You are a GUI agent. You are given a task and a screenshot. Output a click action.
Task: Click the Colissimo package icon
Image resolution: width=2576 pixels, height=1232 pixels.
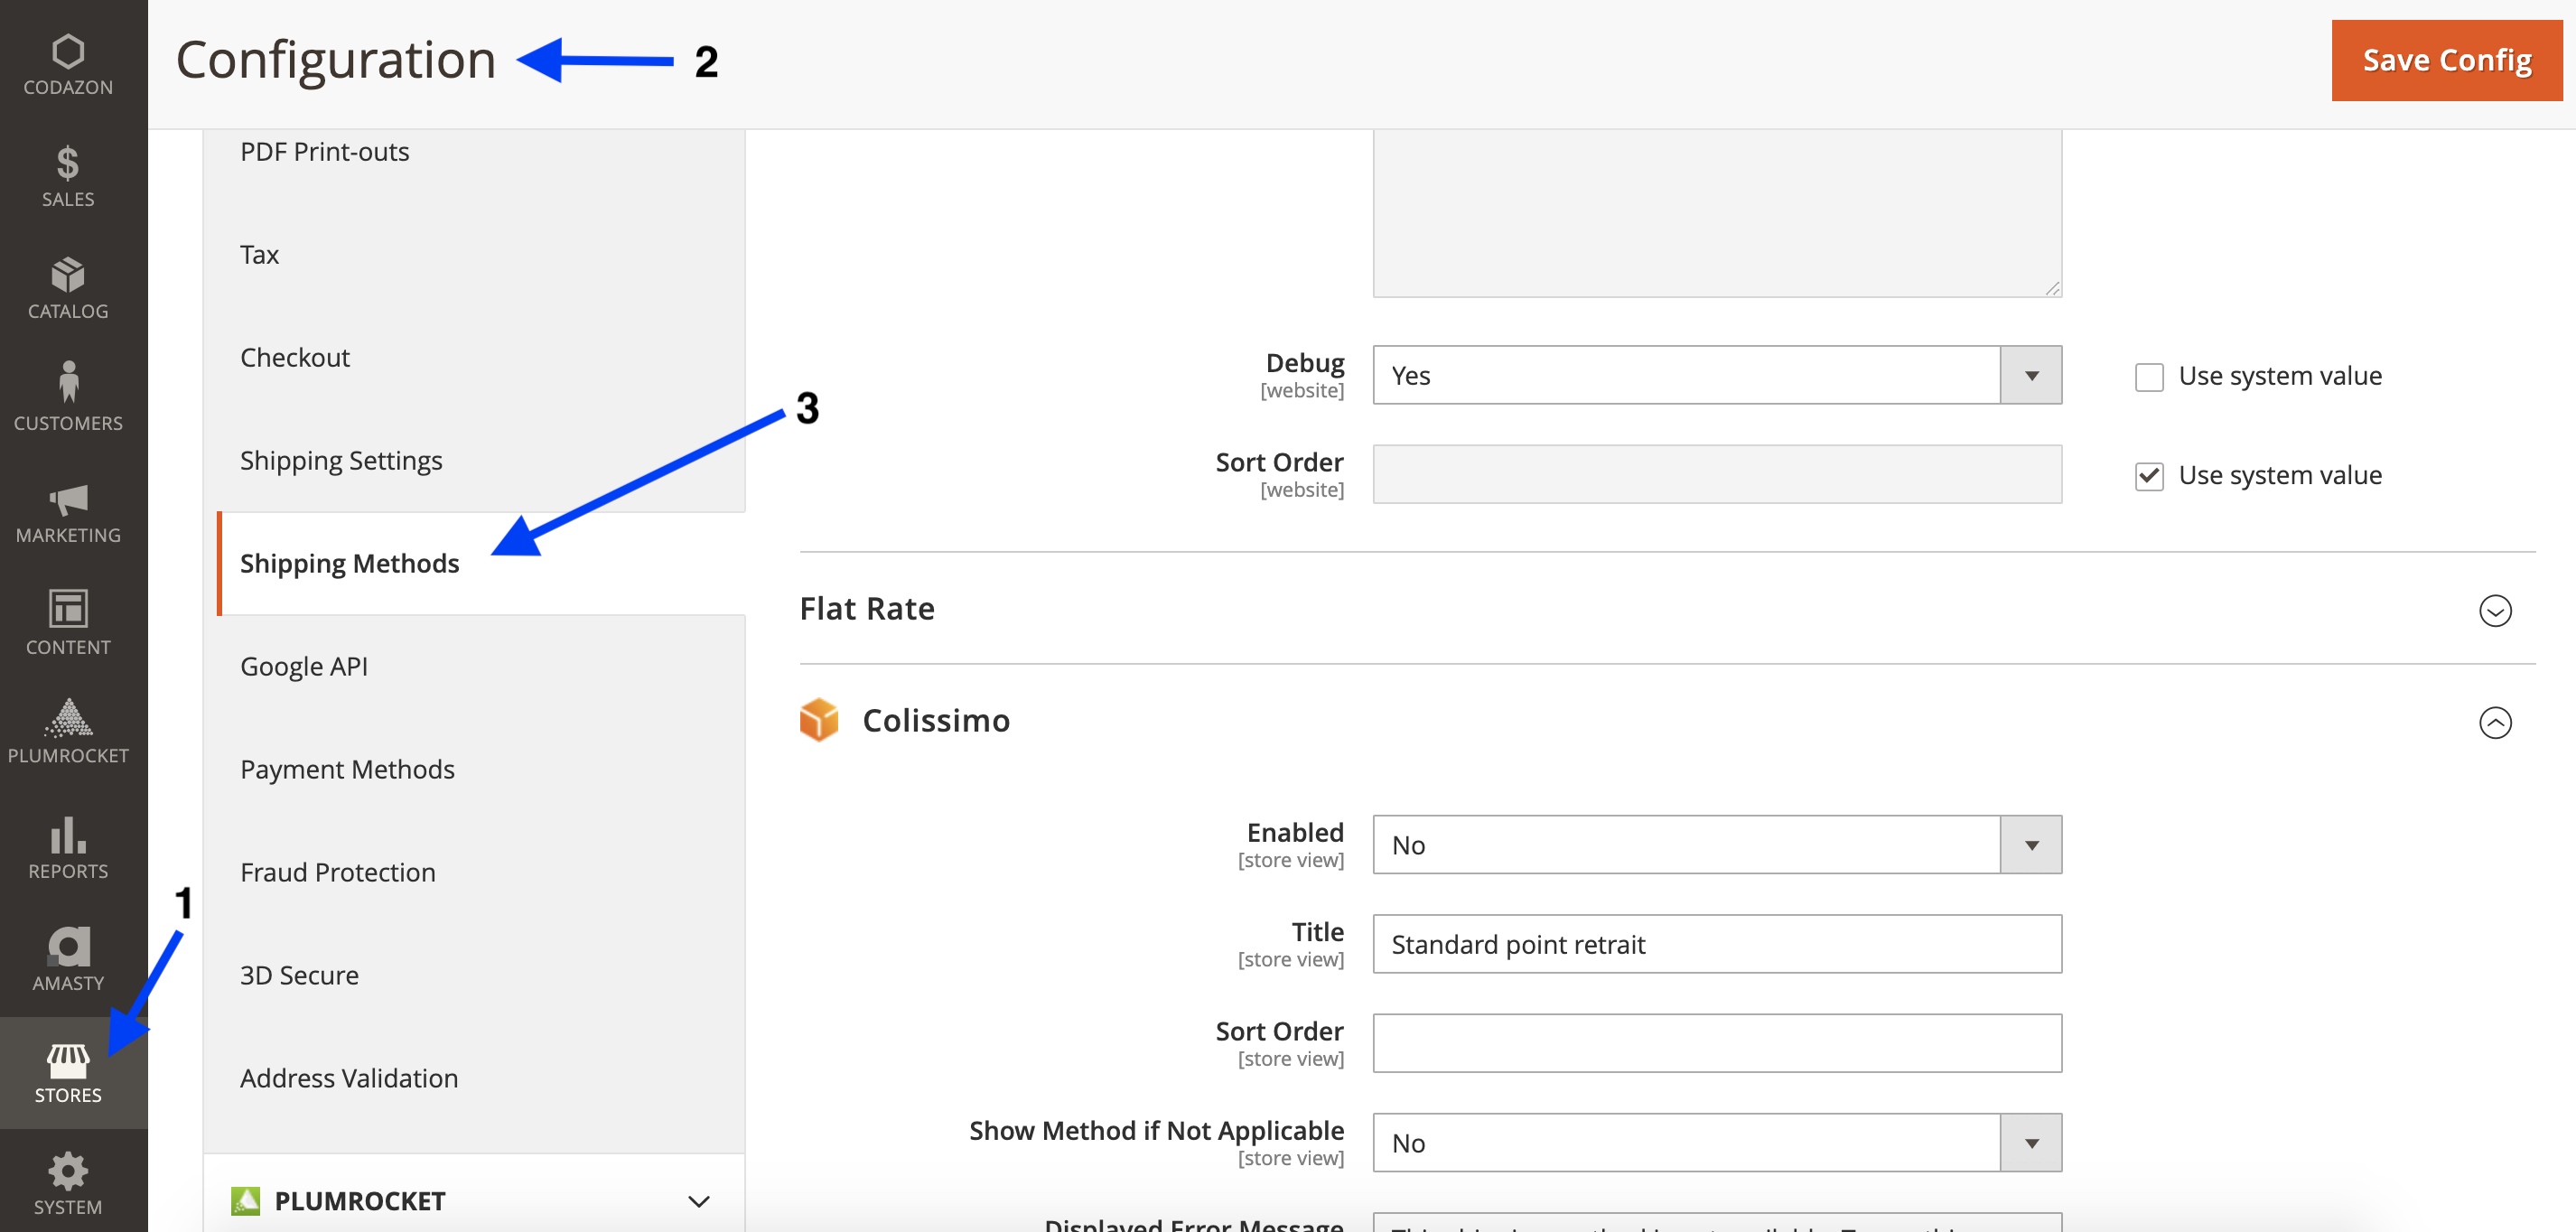point(819,719)
